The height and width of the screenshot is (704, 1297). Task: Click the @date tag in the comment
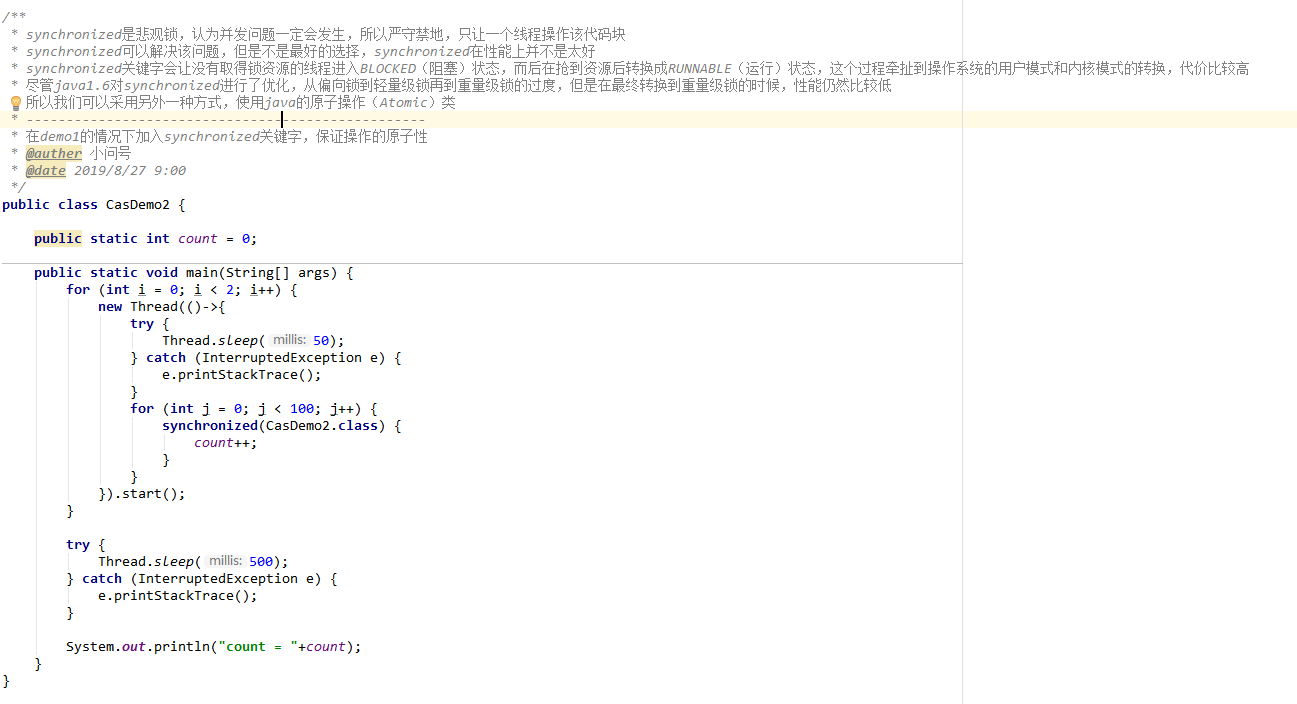[46, 170]
